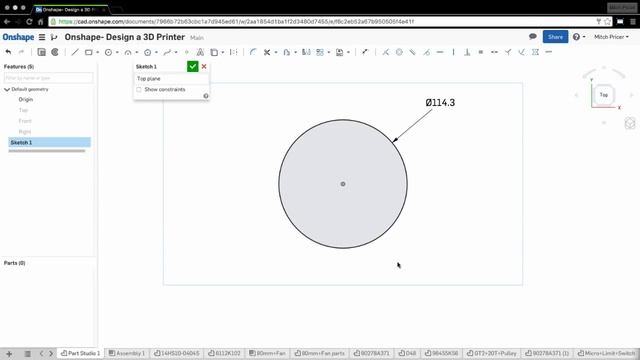Click the Ø114.3 diameter dimension

(440, 103)
